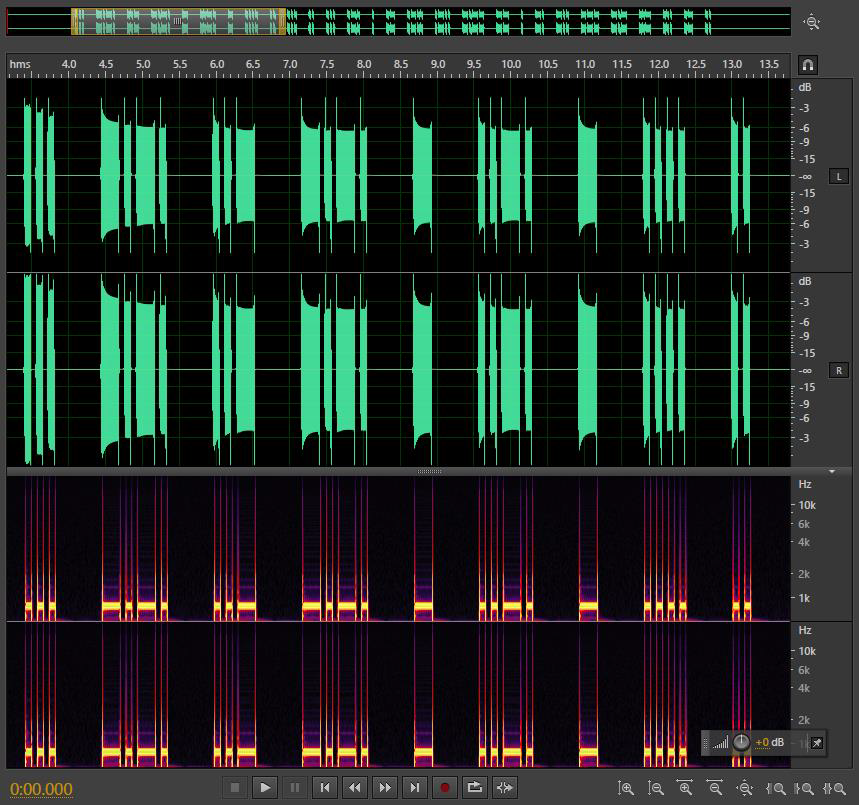Click the HUD gain adjustment knob
Viewport: 859px width, 805px height.
coord(741,742)
